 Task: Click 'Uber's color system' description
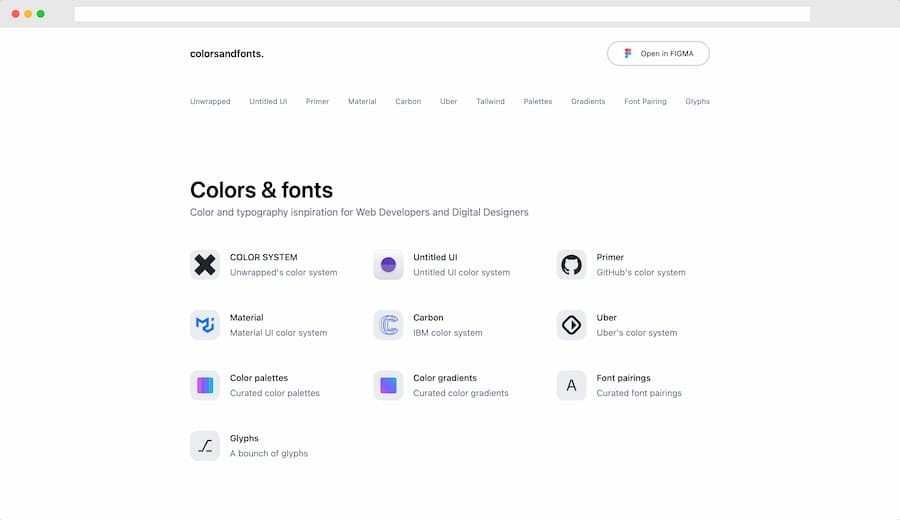click(x=637, y=333)
